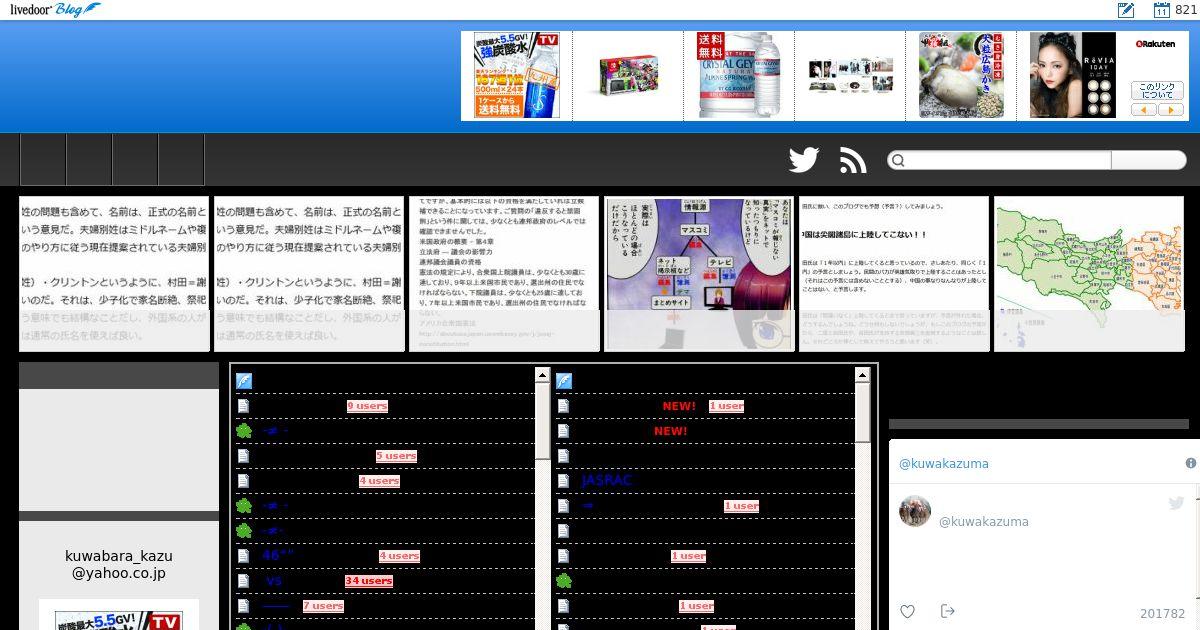
Task: Show next Rakuten ad with right arrow
Action: [x=1171, y=110]
